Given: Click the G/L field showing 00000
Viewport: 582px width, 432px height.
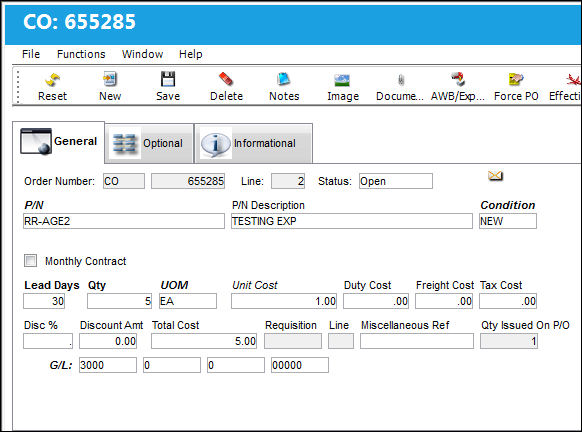Looking at the screenshot, I should [300, 365].
